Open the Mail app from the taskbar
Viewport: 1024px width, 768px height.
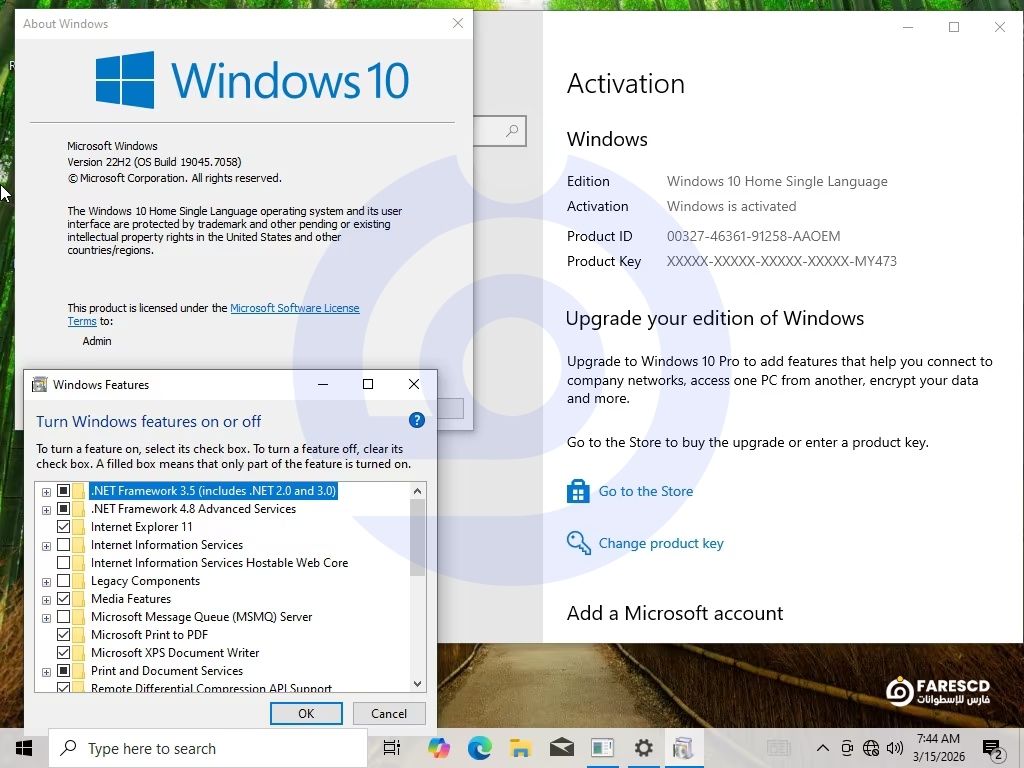(x=561, y=748)
